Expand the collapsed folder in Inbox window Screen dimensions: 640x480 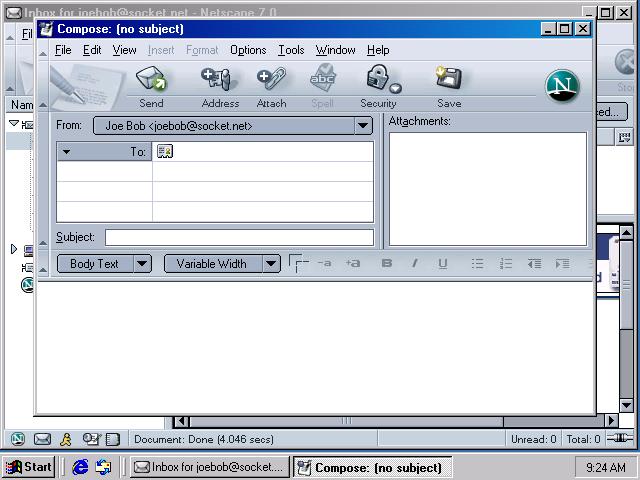[x=14, y=249]
